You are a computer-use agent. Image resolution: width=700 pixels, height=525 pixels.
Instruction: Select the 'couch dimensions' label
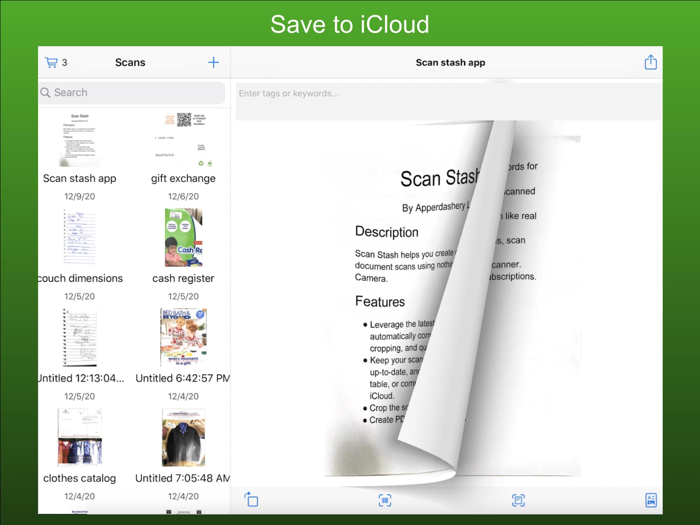point(80,278)
